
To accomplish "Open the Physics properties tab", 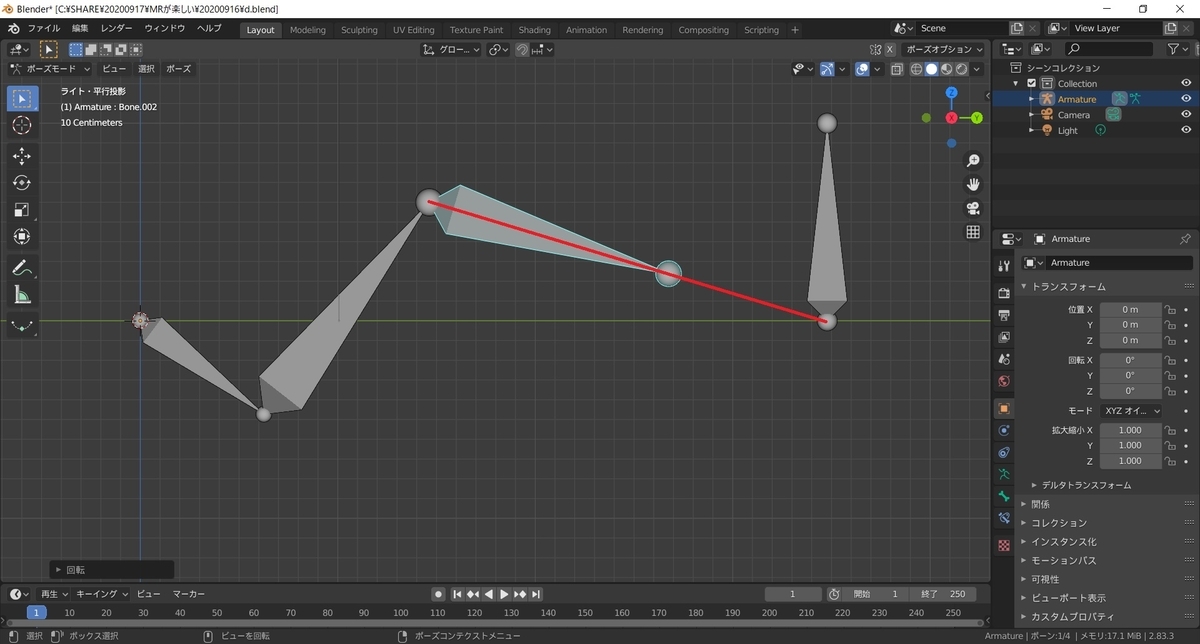I will coord(1005,430).
